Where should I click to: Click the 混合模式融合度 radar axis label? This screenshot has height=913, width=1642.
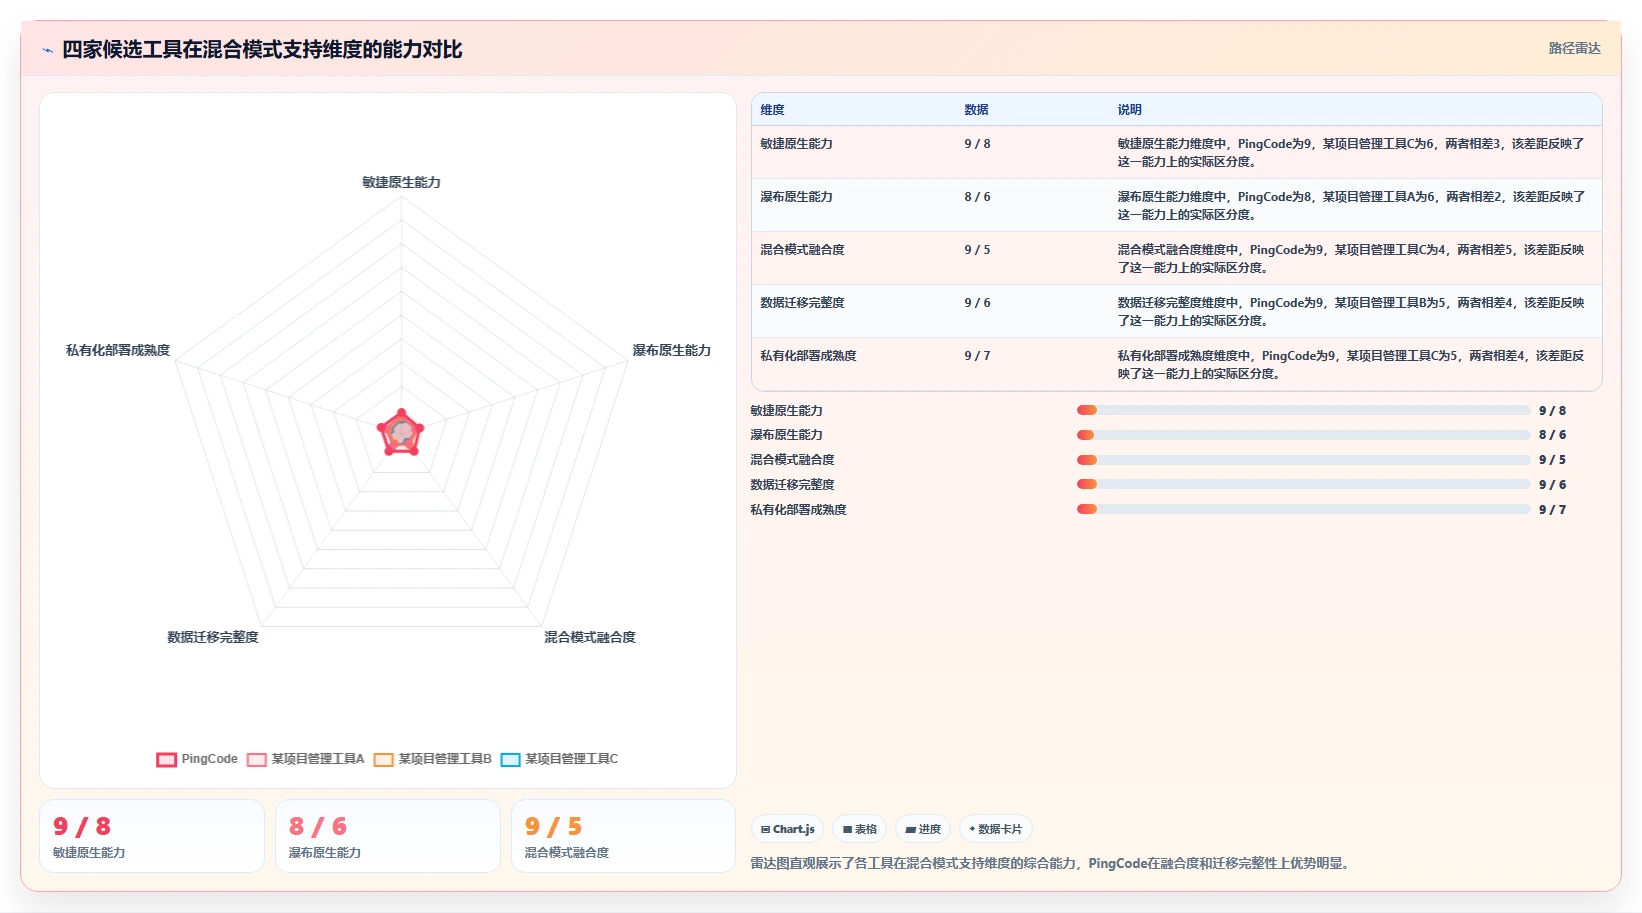click(589, 637)
